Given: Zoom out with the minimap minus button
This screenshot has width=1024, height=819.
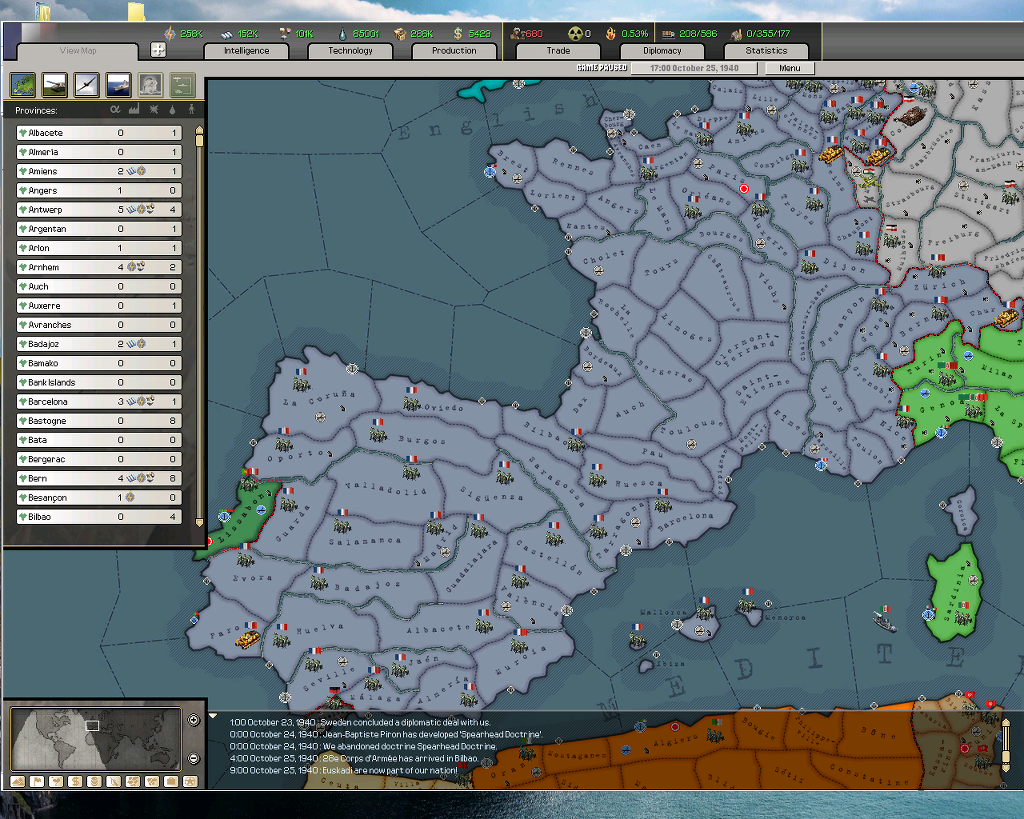Looking at the screenshot, I should pyautogui.click(x=193, y=758).
